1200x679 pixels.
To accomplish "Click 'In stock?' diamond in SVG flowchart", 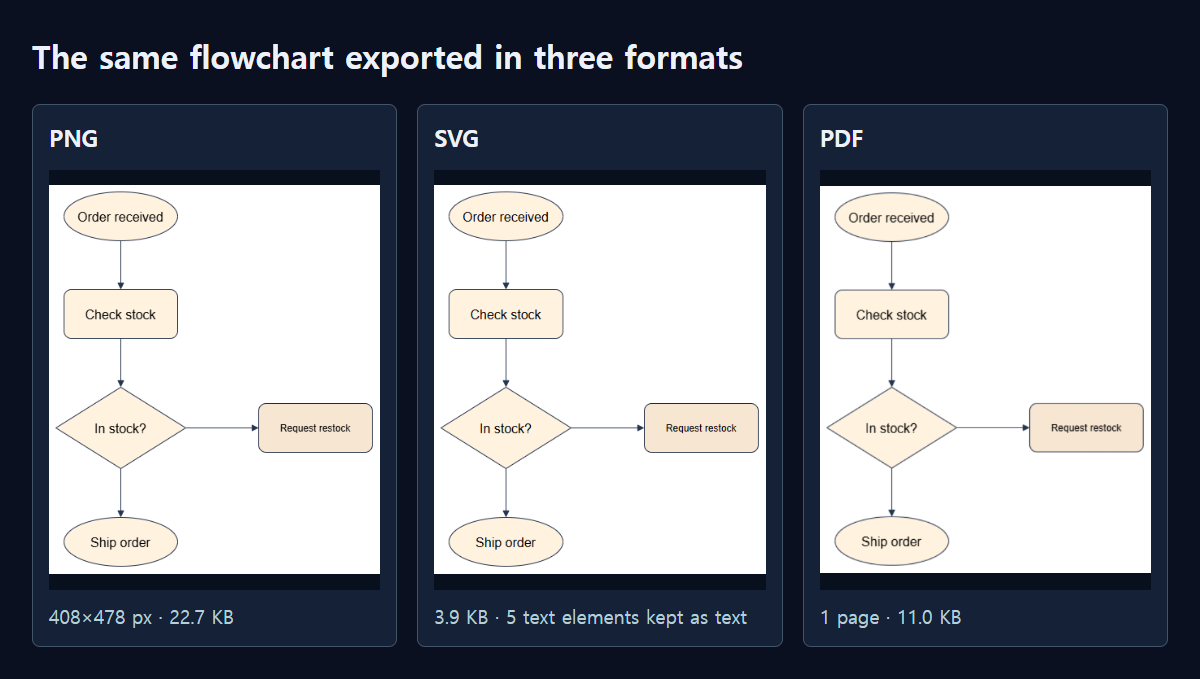I will pos(506,428).
